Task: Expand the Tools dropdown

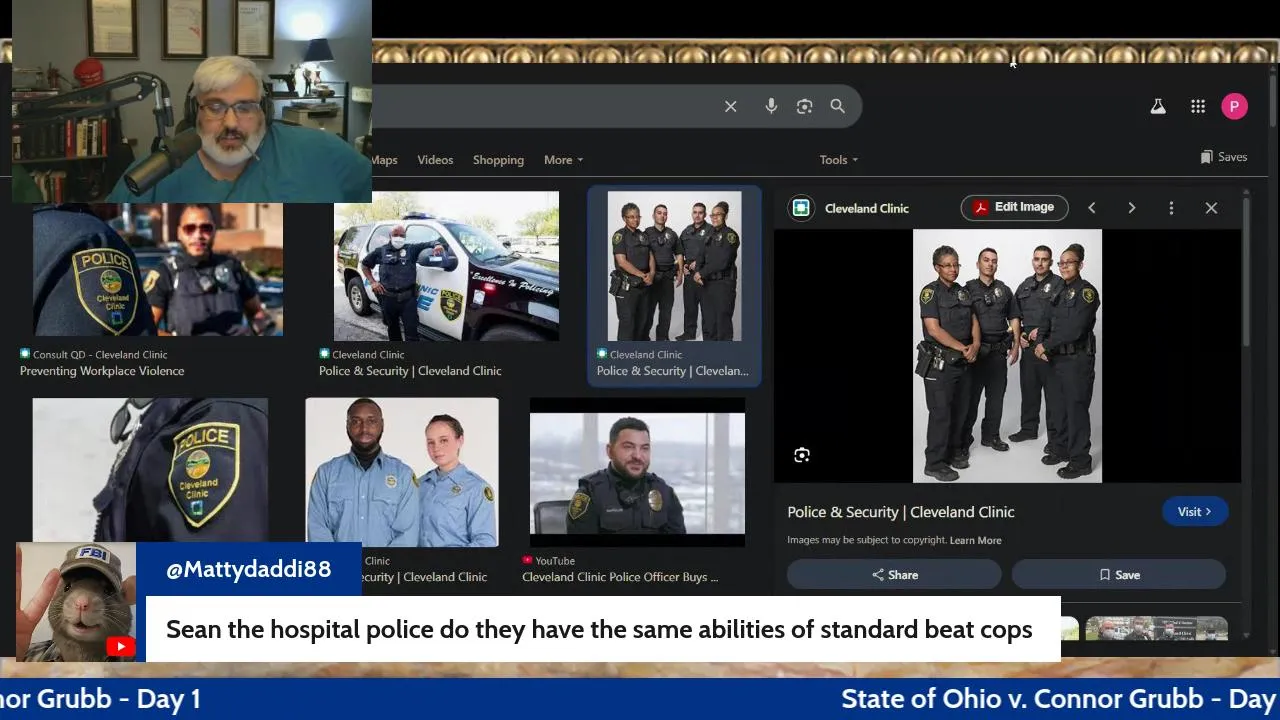Action: [x=838, y=160]
